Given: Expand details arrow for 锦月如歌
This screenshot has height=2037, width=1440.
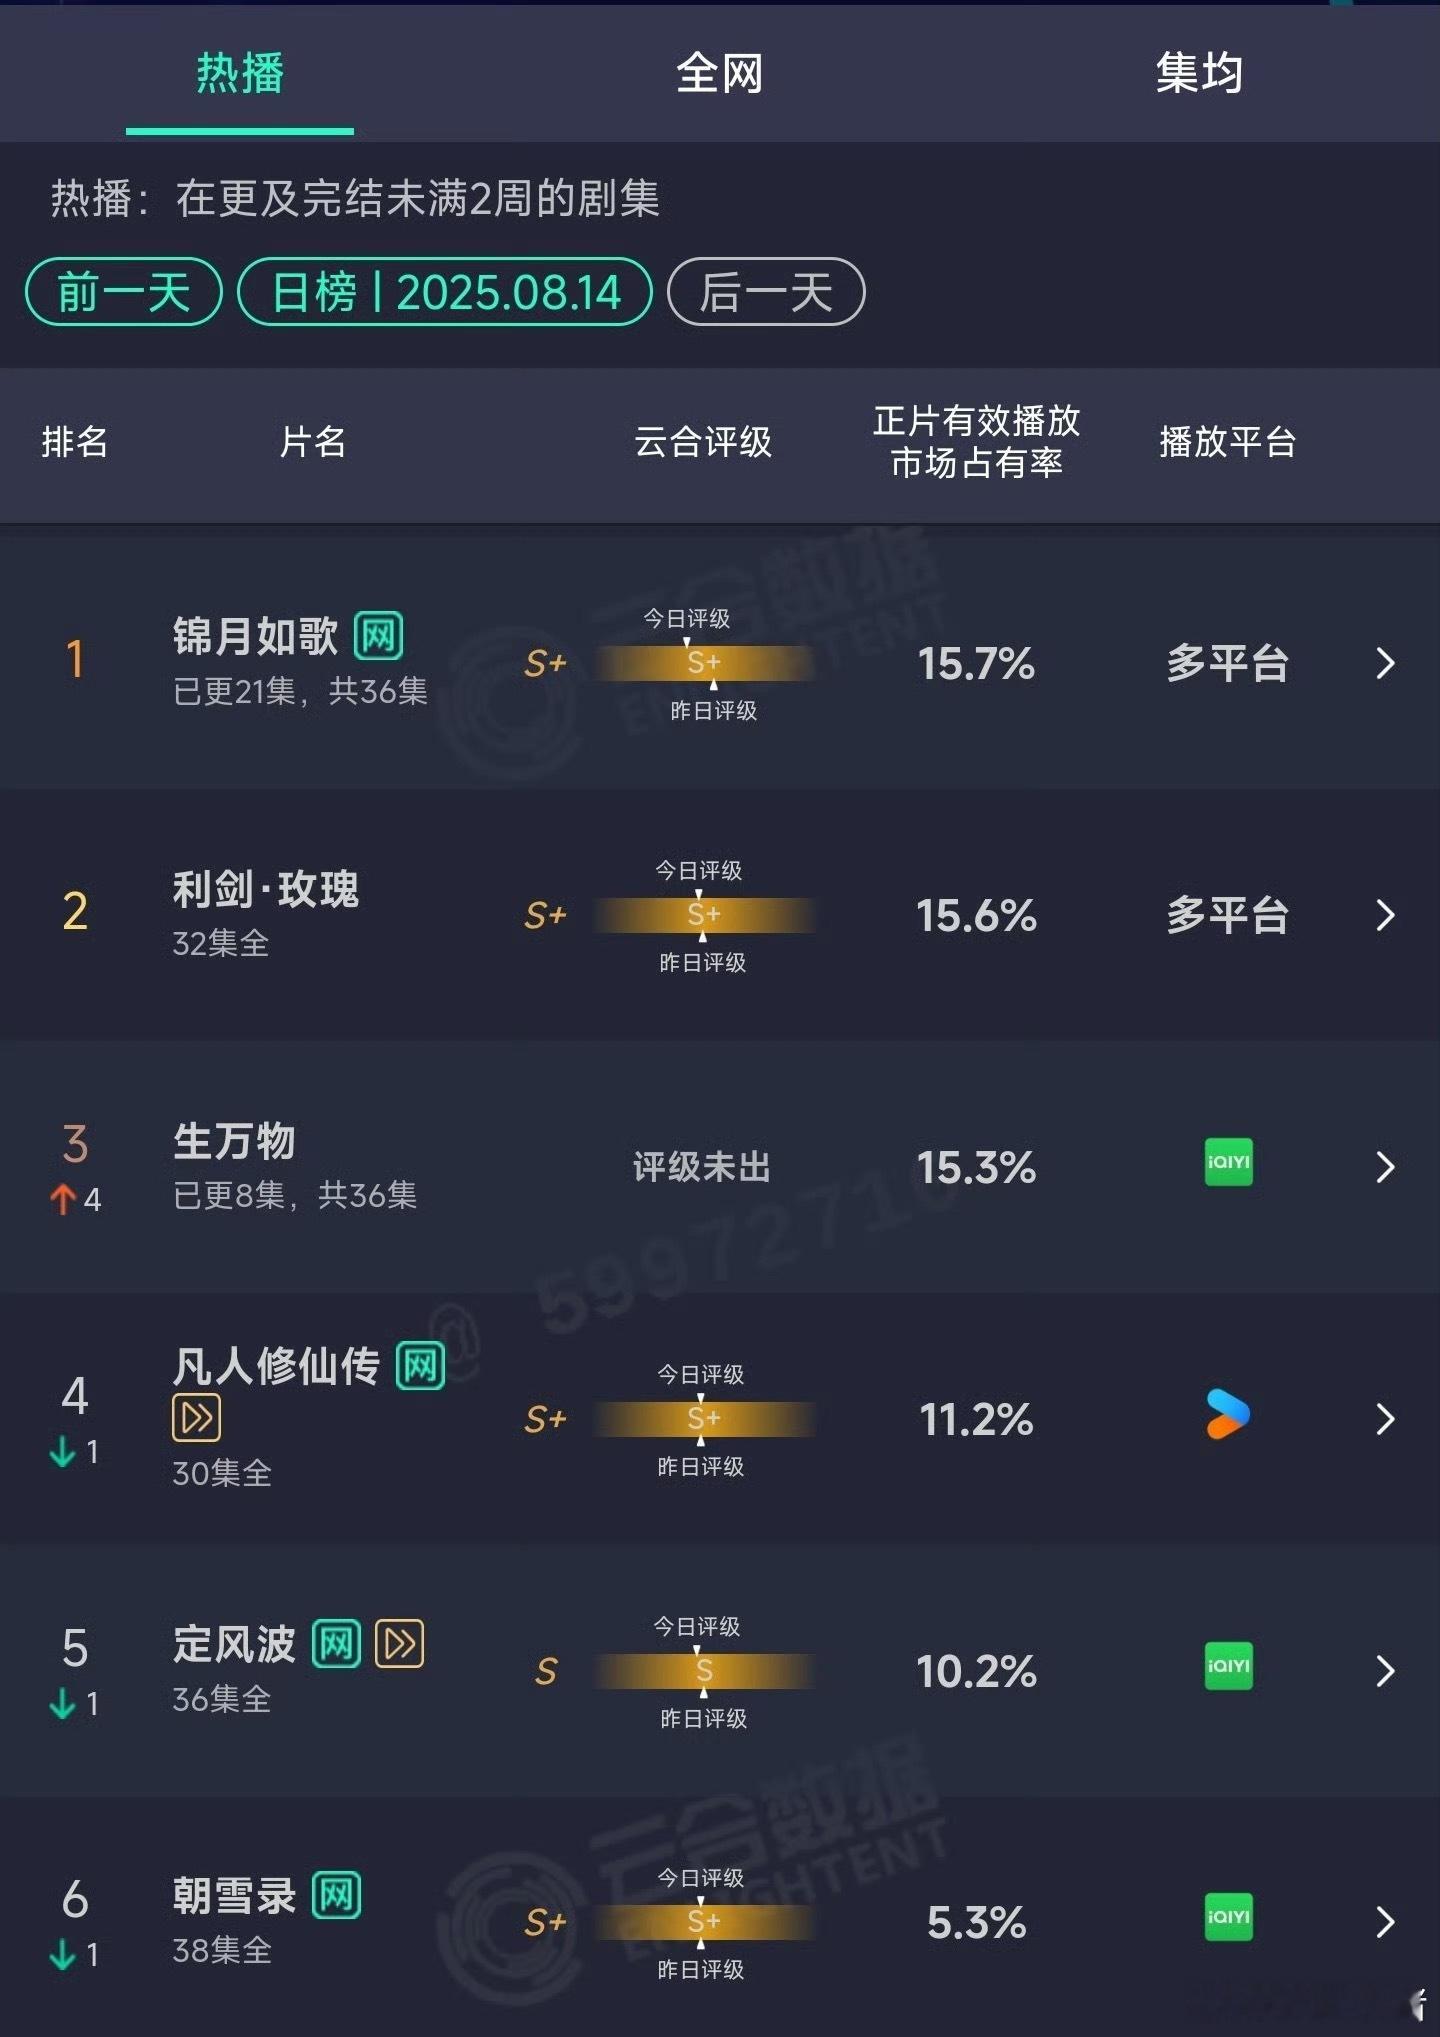Looking at the screenshot, I should tap(1385, 663).
